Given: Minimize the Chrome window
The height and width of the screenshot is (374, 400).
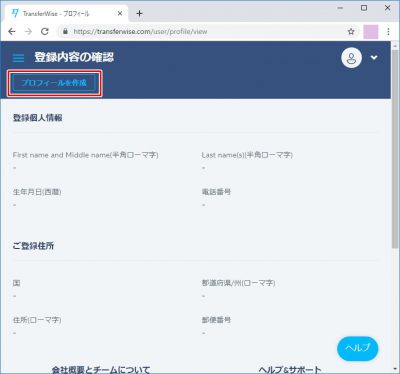Looking at the screenshot, I should [x=340, y=8].
